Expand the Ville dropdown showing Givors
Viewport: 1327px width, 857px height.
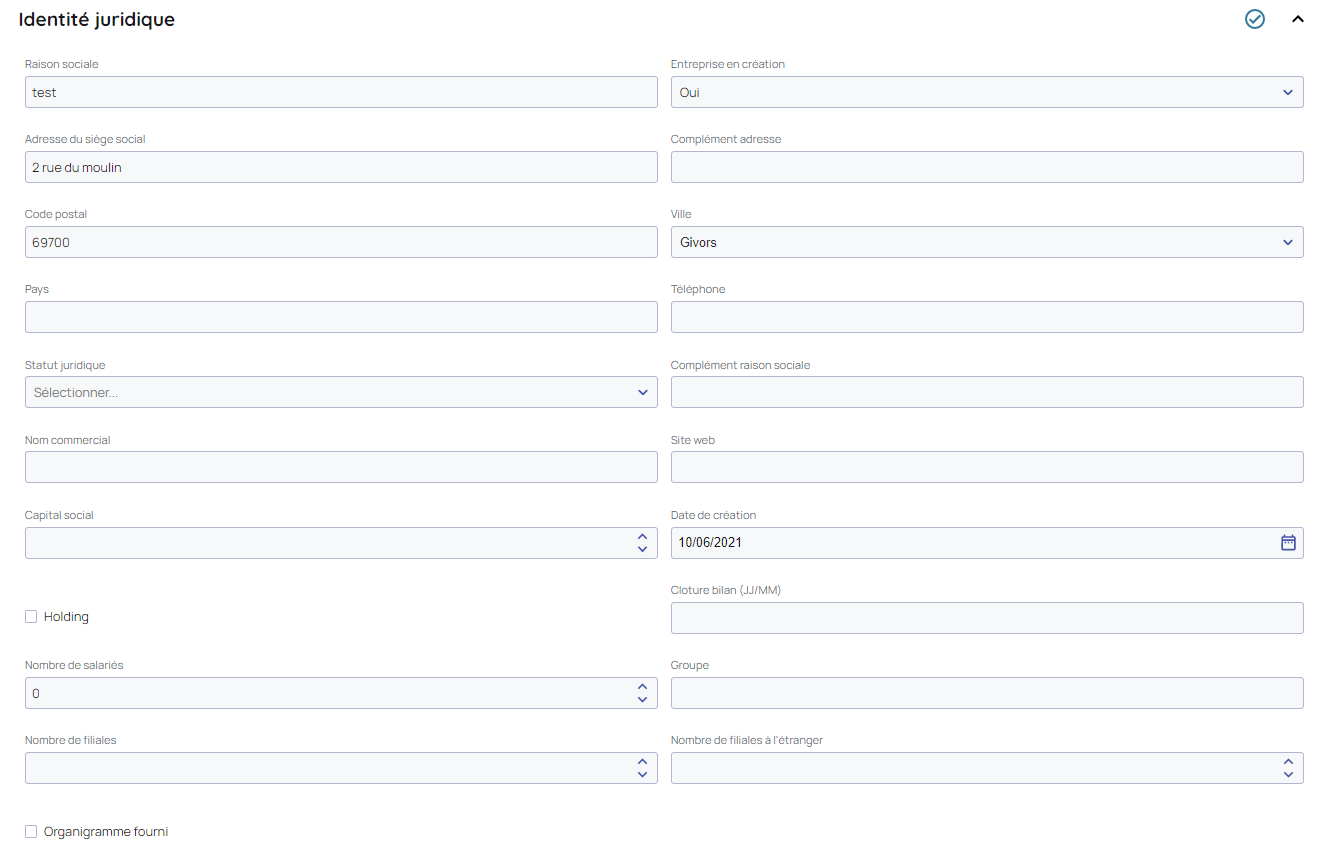[x=986, y=242]
